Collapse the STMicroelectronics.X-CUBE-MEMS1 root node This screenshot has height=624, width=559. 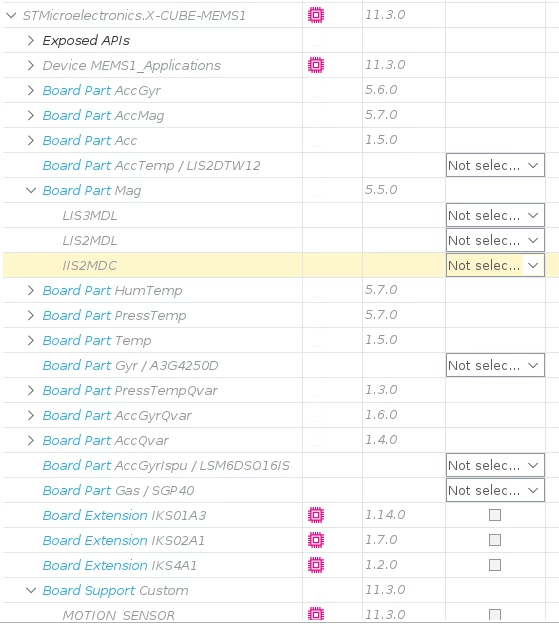click(x=11, y=16)
